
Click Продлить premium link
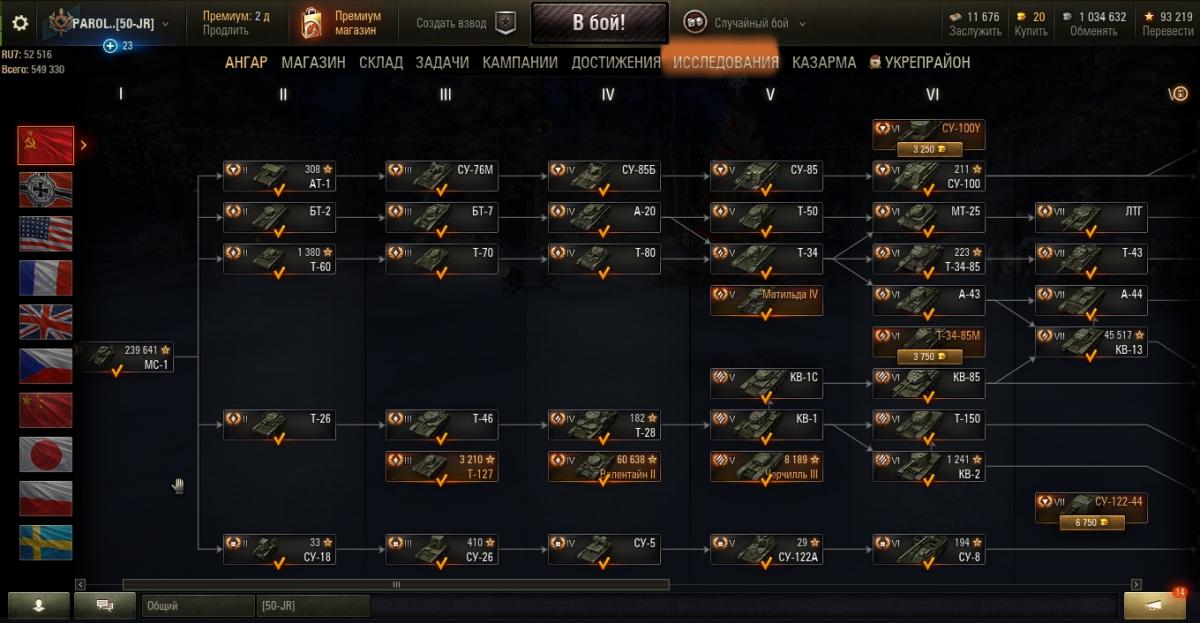[x=225, y=31]
